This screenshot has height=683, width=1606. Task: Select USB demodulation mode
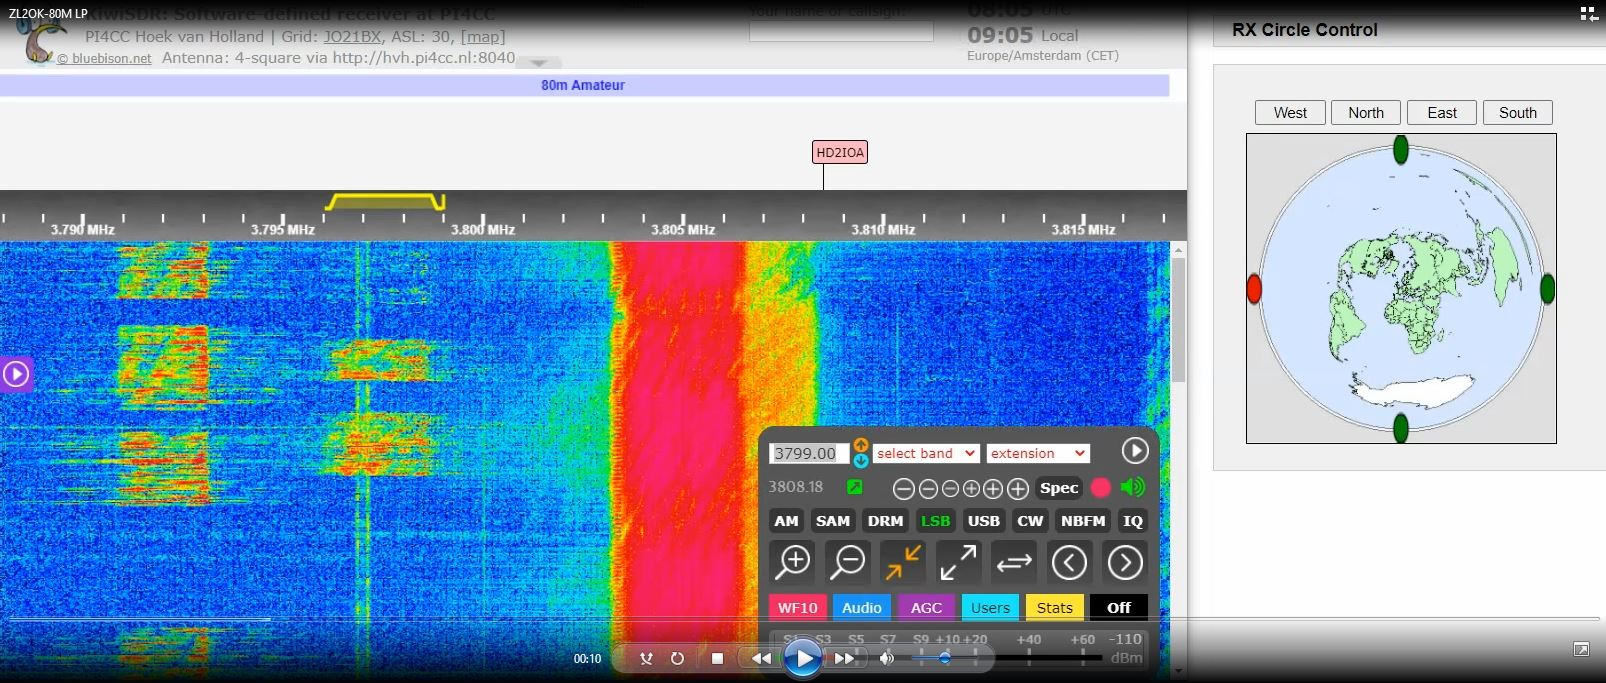tap(984, 521)
